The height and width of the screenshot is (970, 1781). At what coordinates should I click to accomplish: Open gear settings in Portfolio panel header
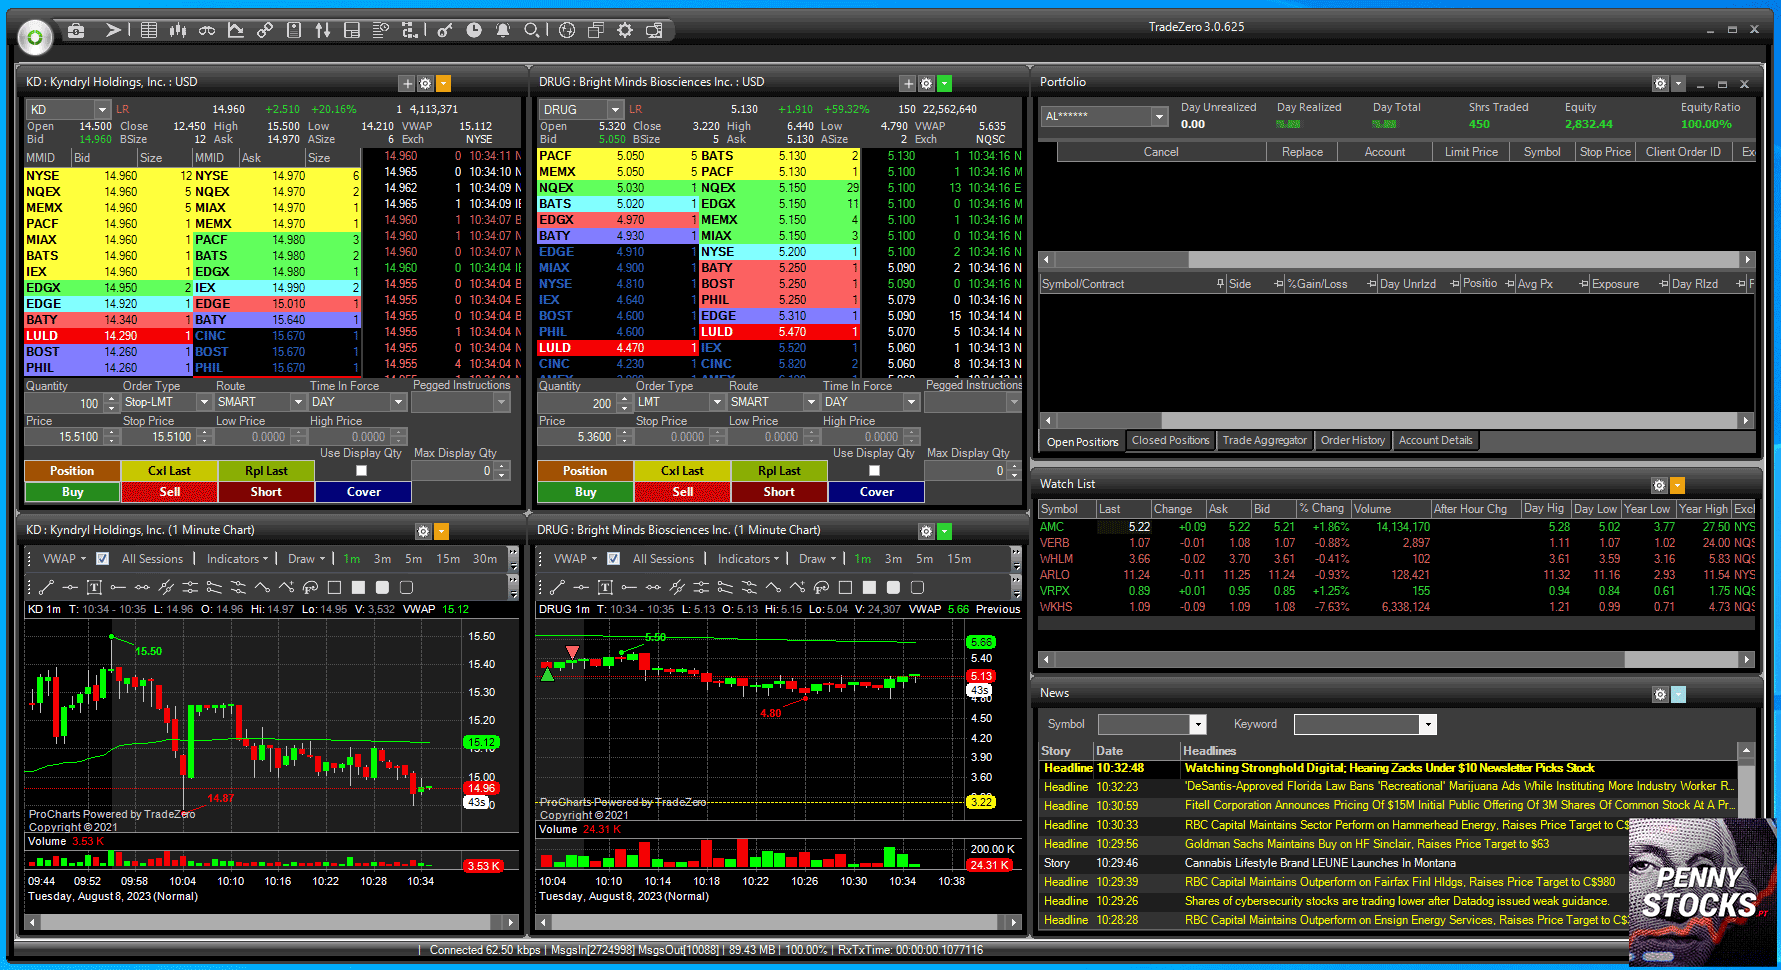point(1660,84)
